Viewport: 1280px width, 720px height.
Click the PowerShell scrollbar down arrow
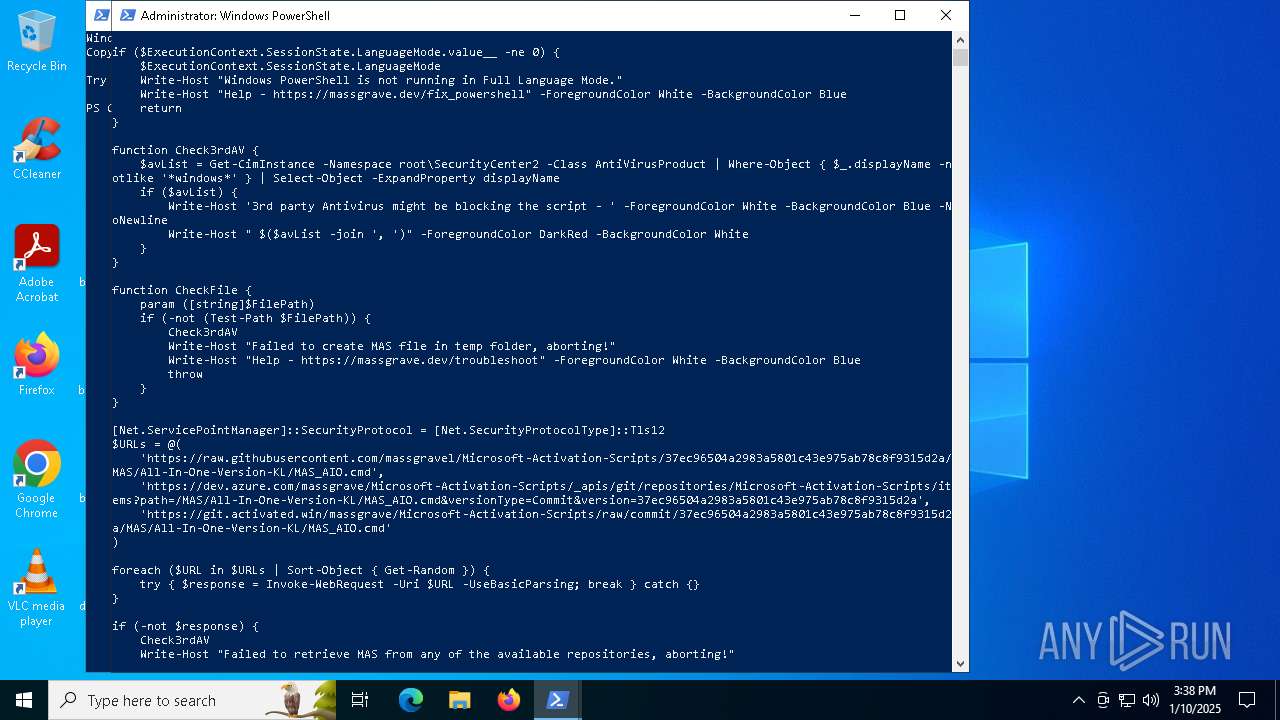pos(960,663)
